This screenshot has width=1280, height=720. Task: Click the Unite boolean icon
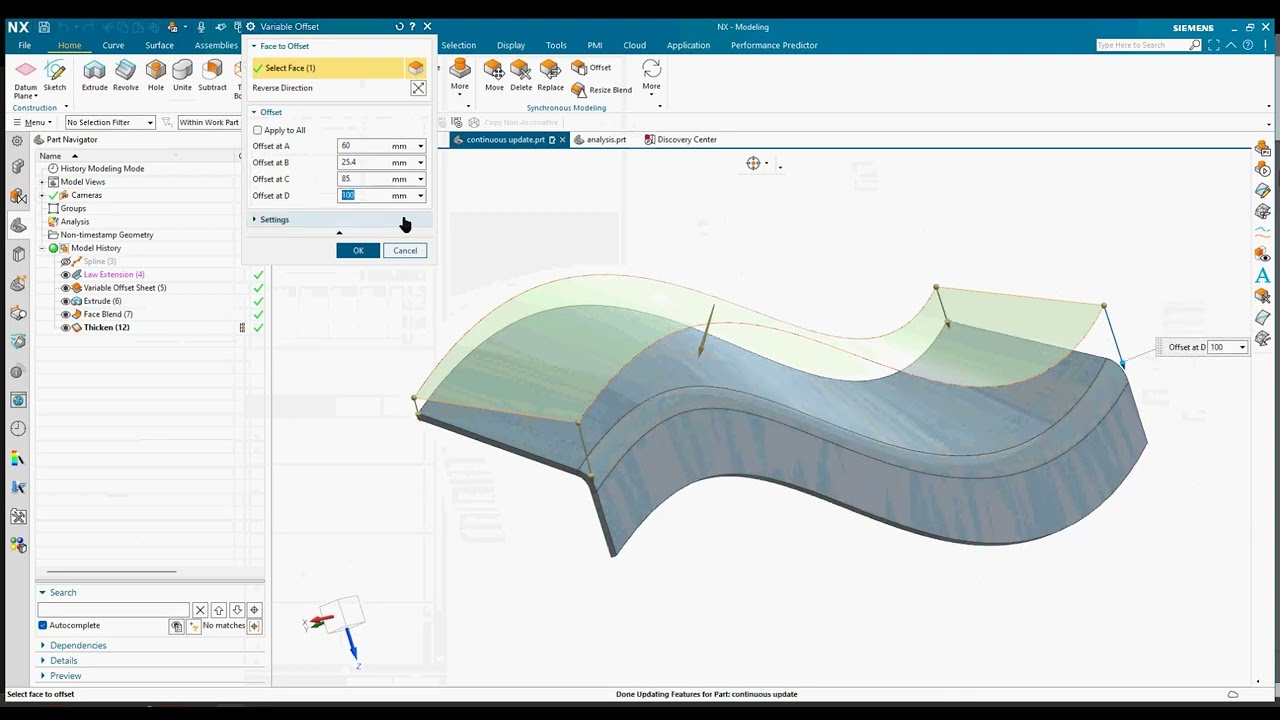click(x=182, y=70)
